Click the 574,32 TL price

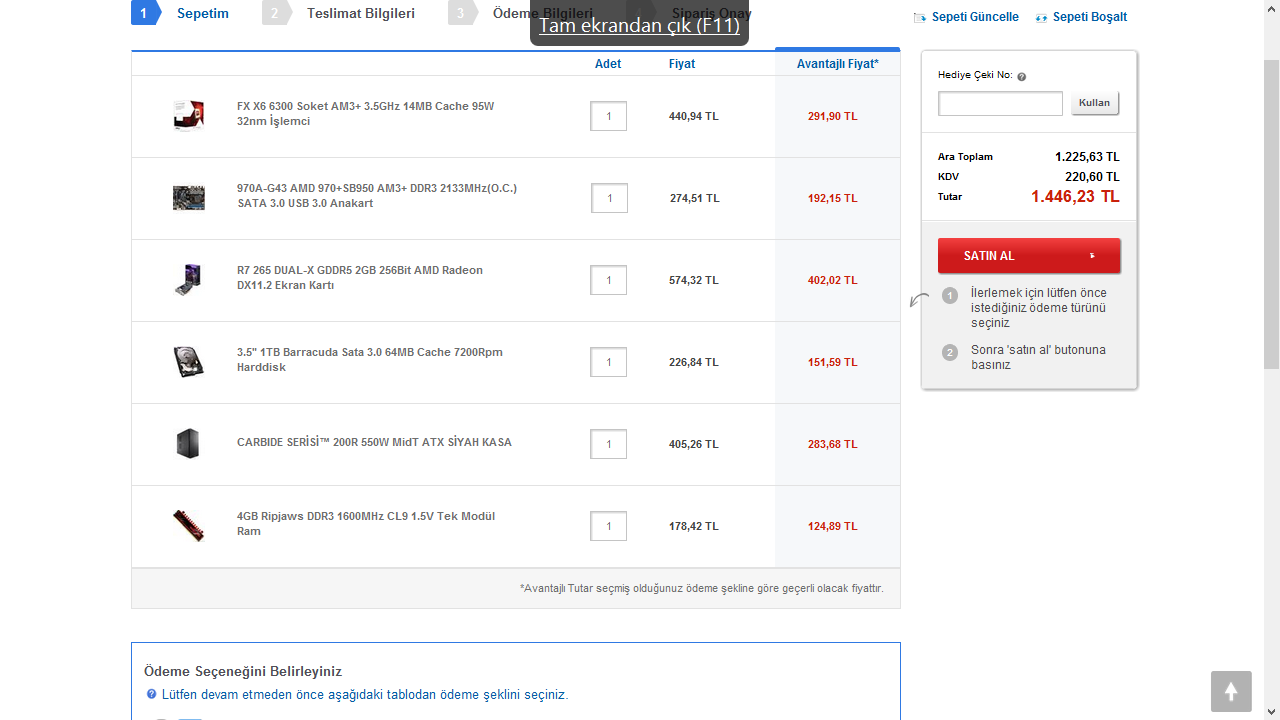click(694, 280)
